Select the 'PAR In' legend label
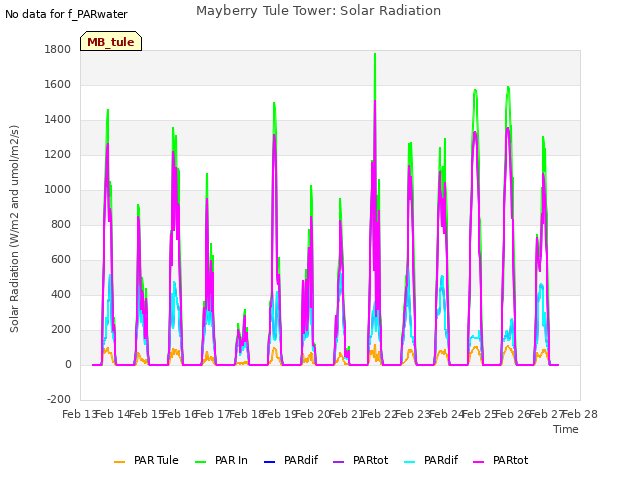 pyautogui.click(x=231, y=460)
